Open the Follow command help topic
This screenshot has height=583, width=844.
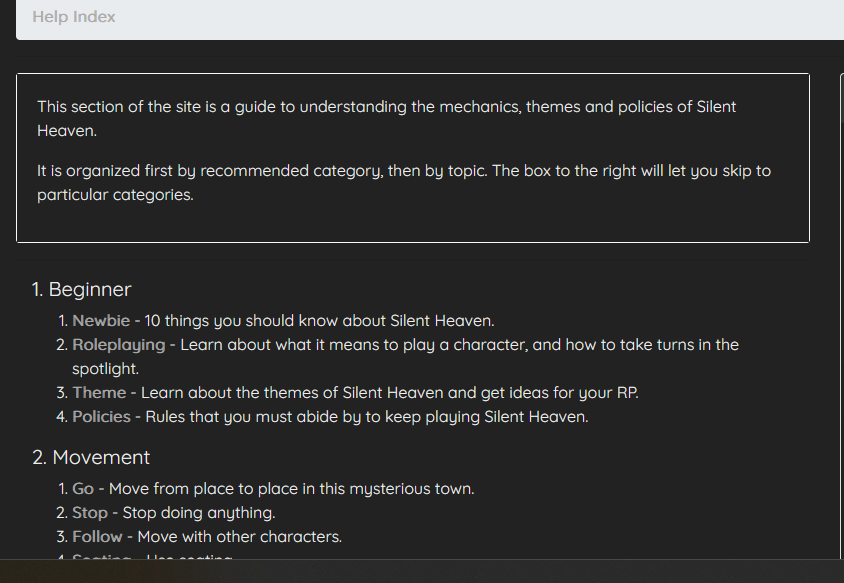(97, 536)
